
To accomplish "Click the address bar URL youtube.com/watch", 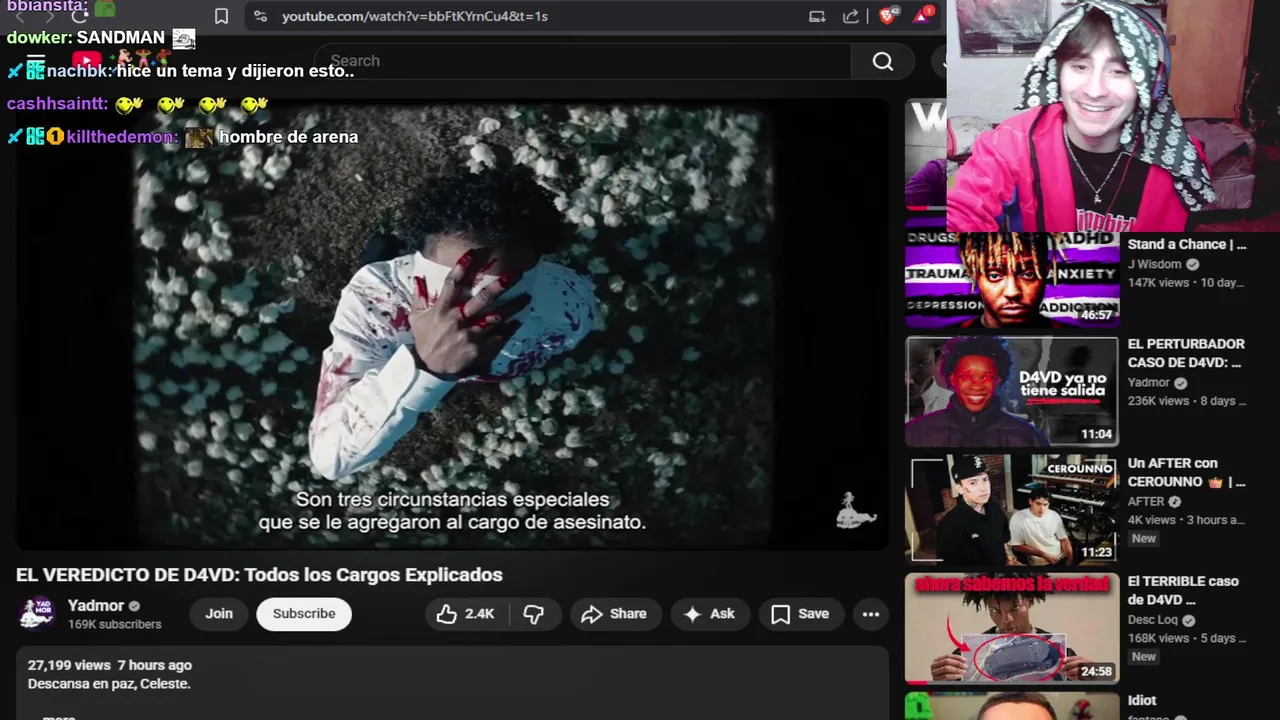I will (415, 16).
